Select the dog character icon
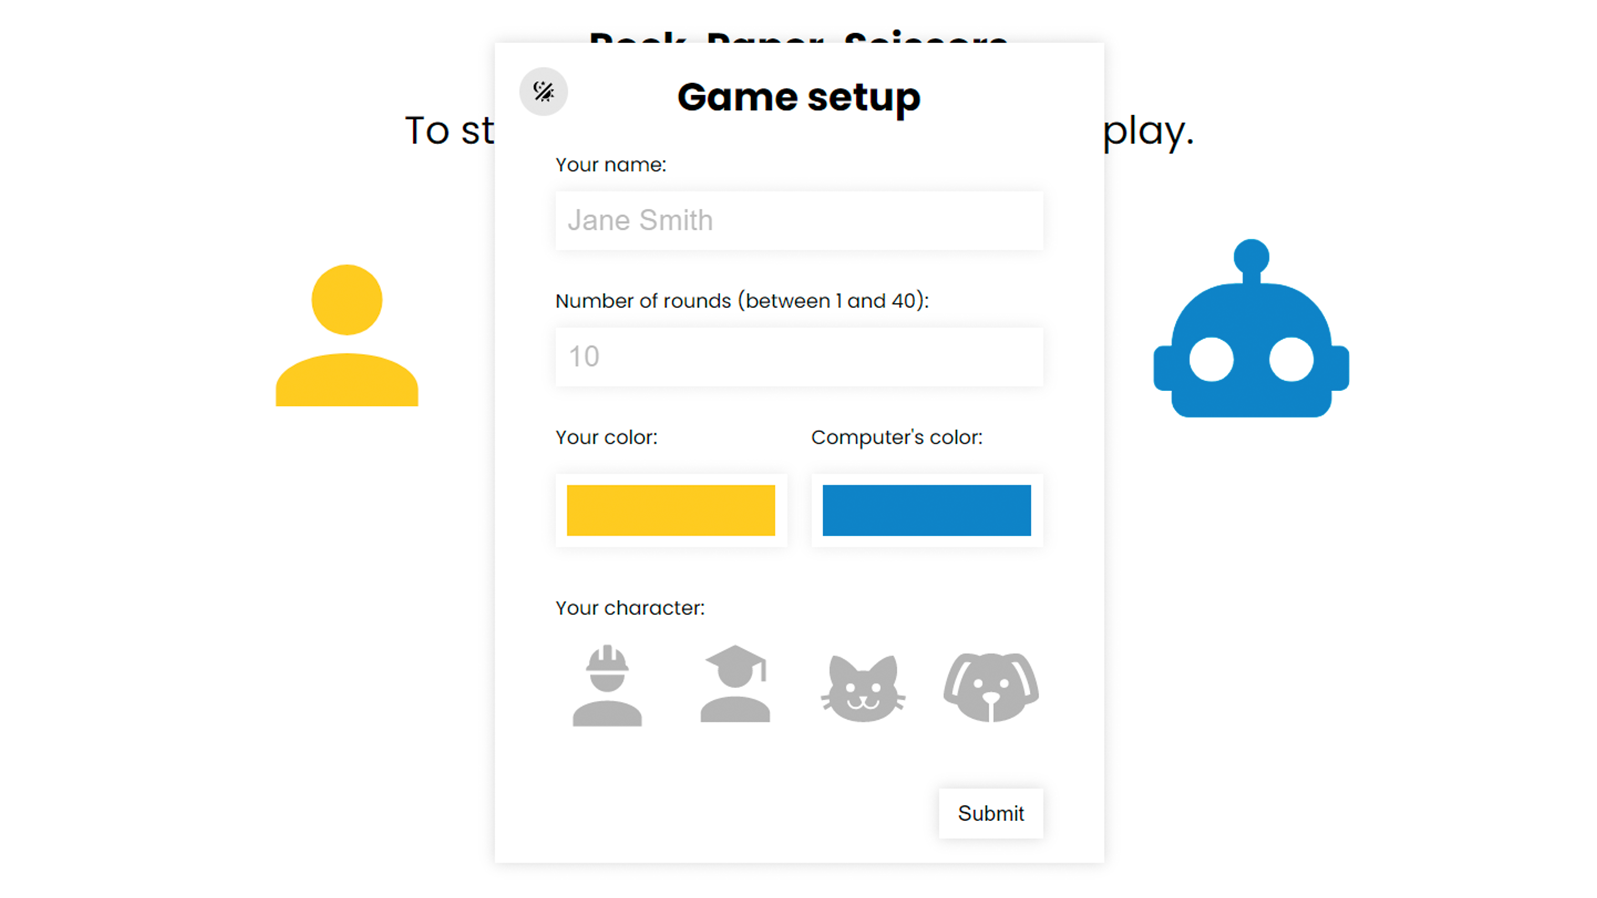This screenshot has height=898, width=1597. (991, 687)
